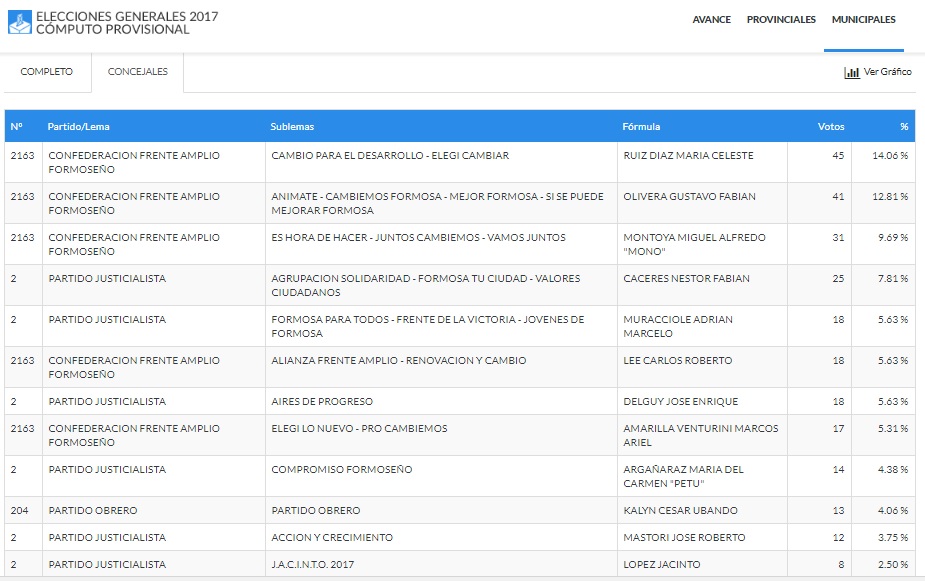Click the PARTIDO OBRERO party cell

tap(93, 511)
